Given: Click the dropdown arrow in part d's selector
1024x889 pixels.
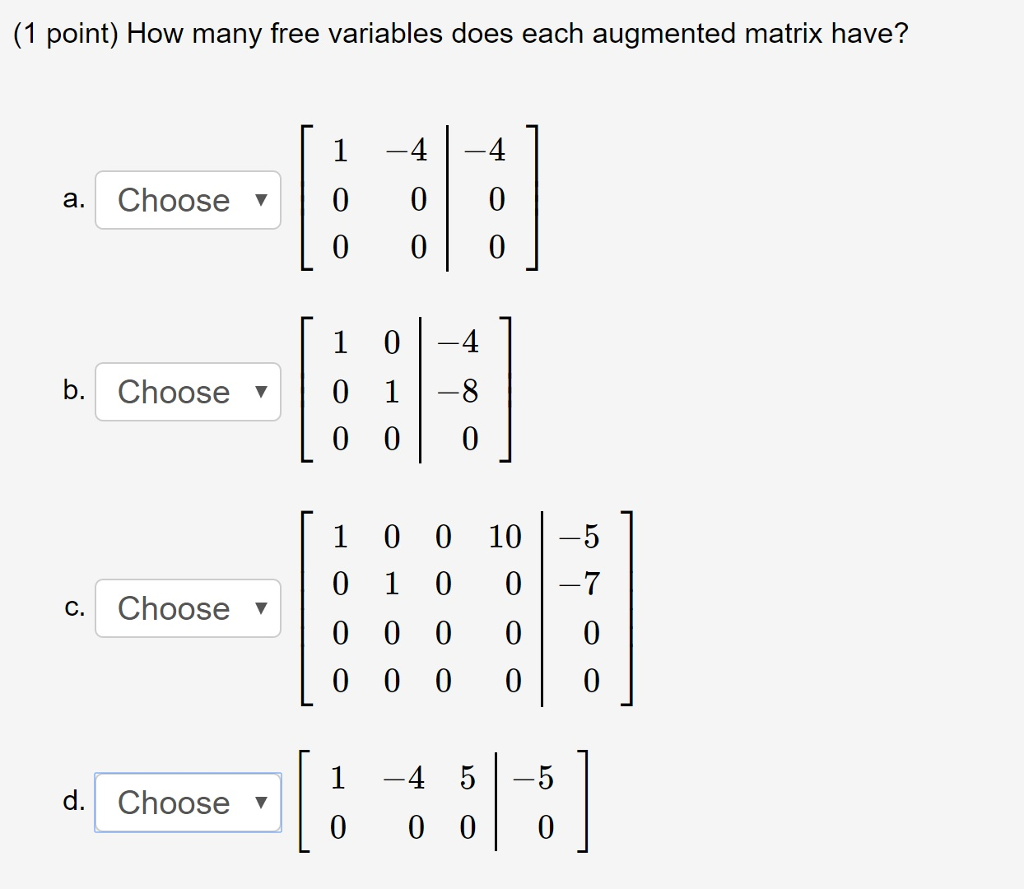Looking at the screenshot, I should pyautogui.click(x=259, y=802).
